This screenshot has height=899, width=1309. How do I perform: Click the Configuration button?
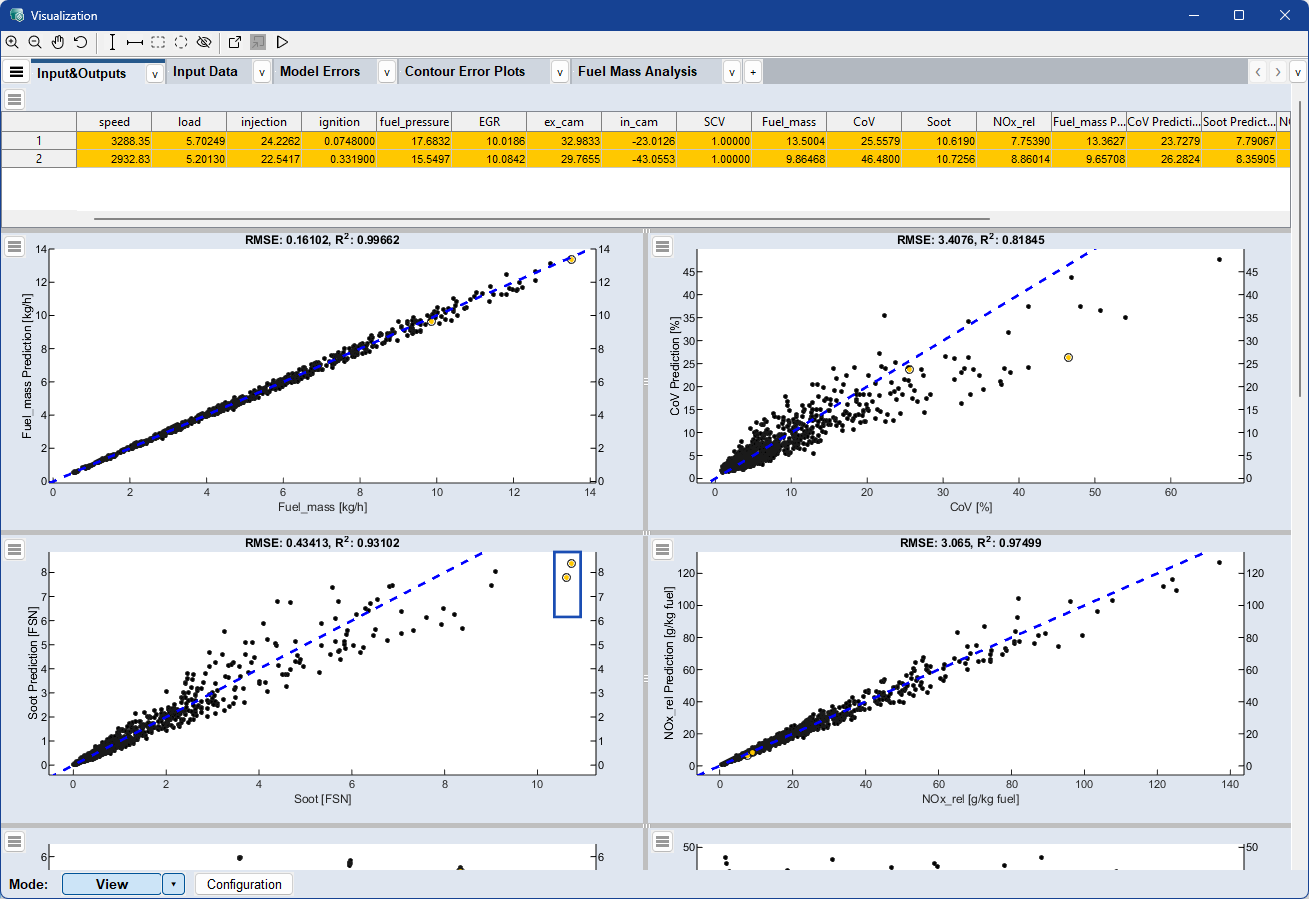244,884
